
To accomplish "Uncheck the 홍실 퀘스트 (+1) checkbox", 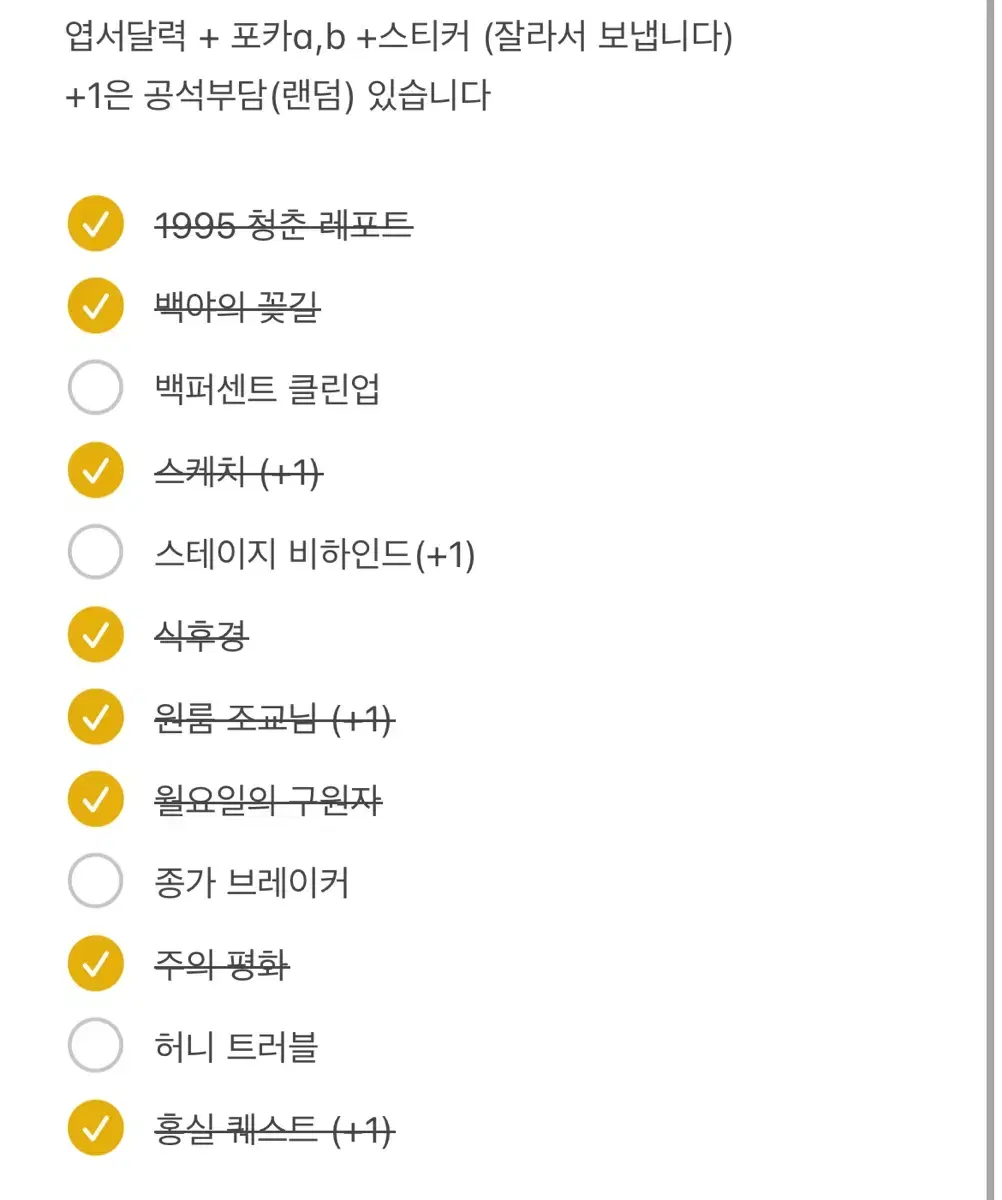I will 95,1128.
